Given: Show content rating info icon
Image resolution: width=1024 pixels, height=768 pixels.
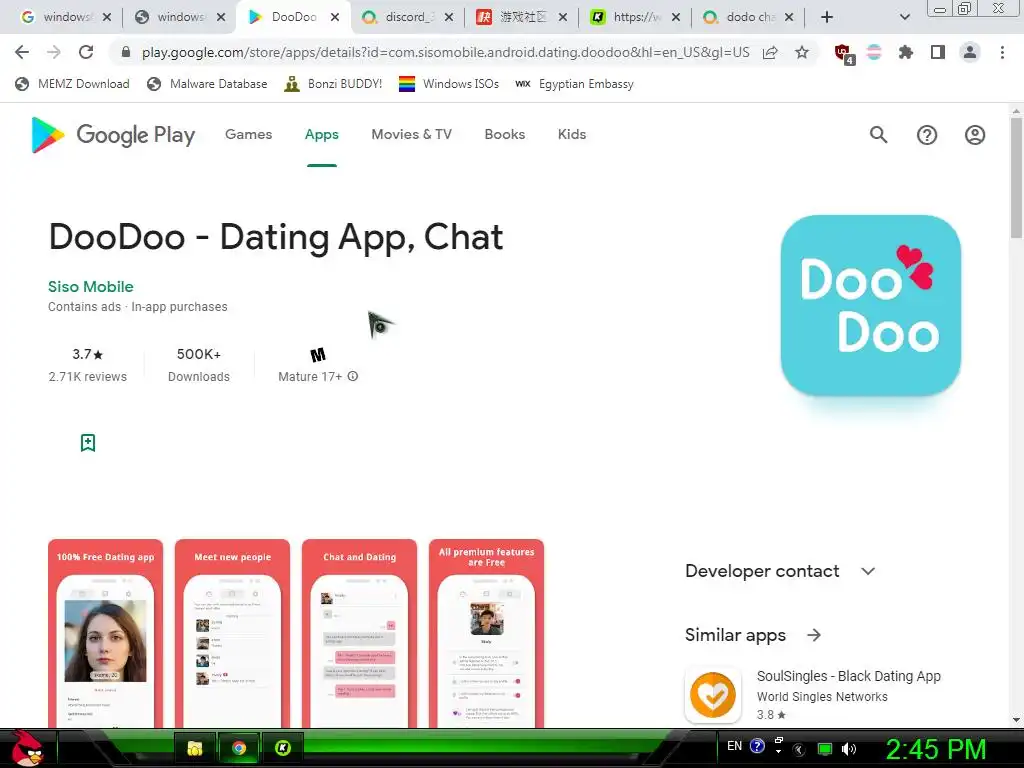Looking at the screenshot, I should tap(353, 376).
